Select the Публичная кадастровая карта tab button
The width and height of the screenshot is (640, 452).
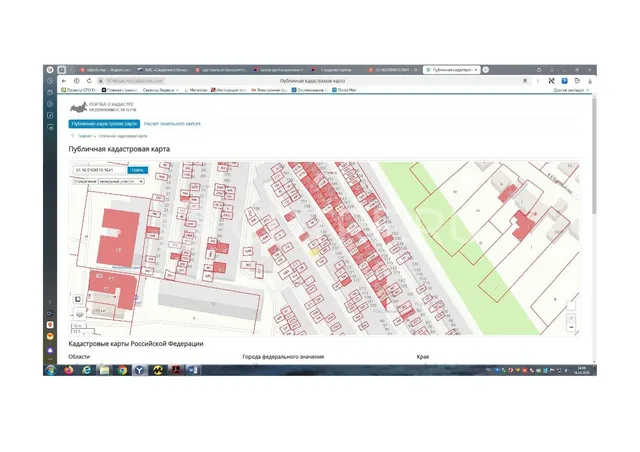click(x=104, y=124)
